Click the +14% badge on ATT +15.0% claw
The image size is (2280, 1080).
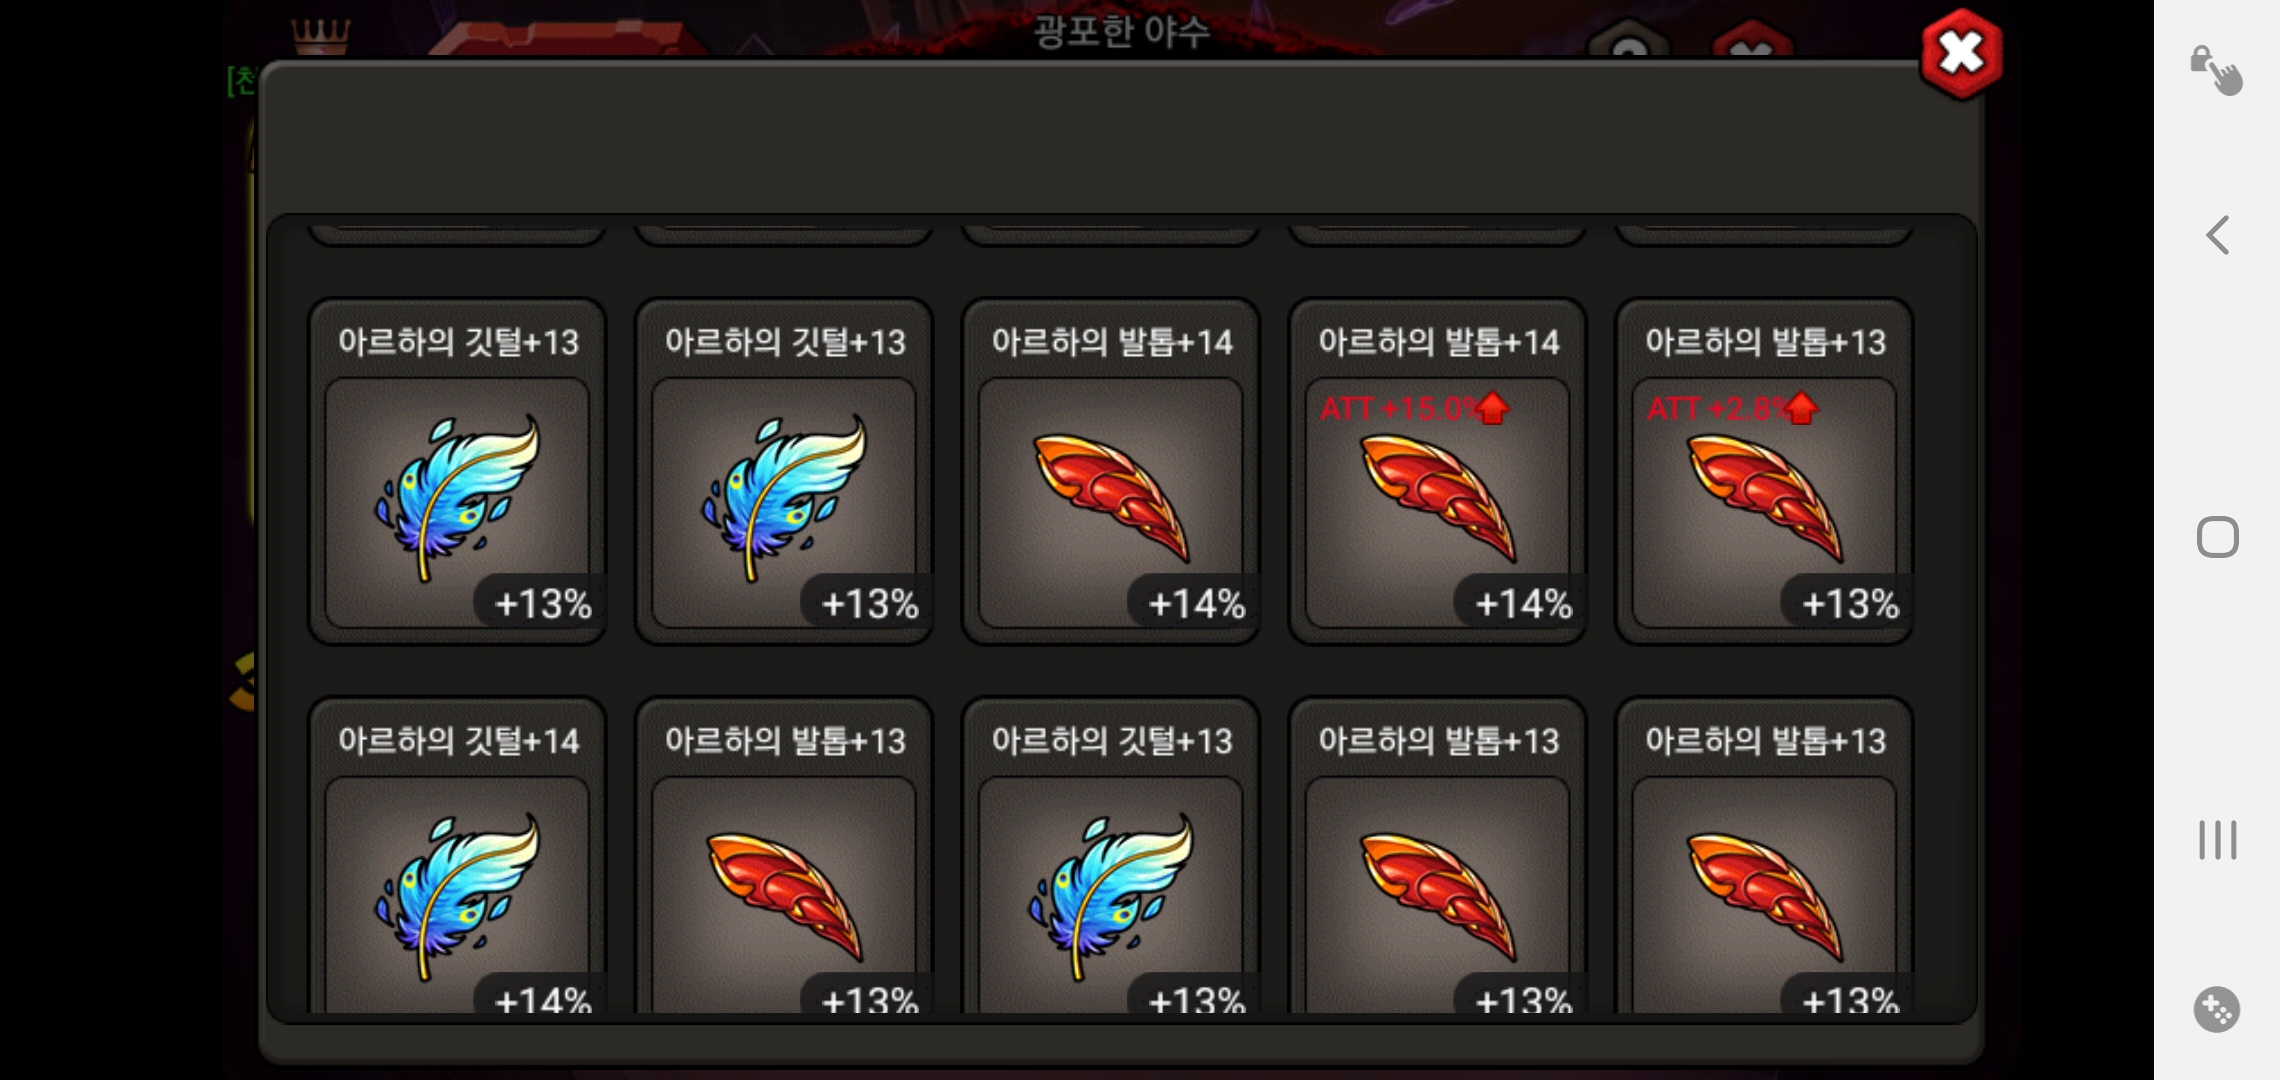pyautogui.click(x=1522, y=603)
